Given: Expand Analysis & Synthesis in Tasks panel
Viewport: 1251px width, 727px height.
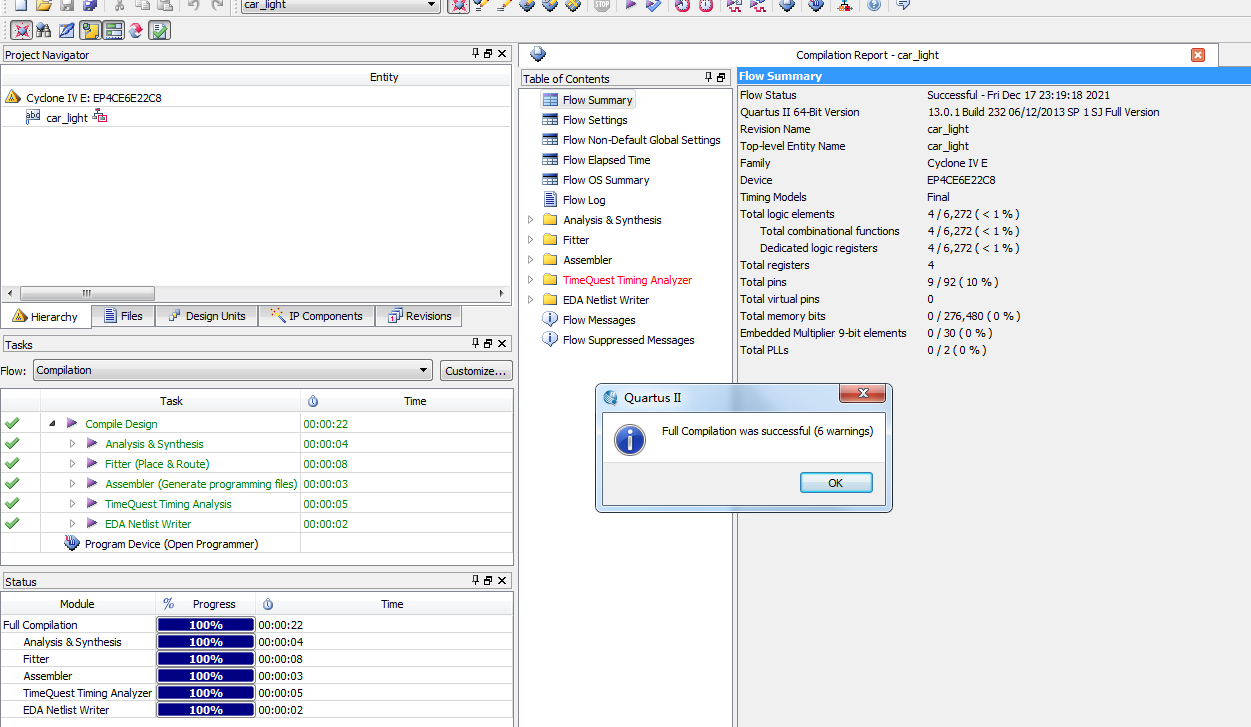Looking at the screenshot, I should (x=72, y=444).
